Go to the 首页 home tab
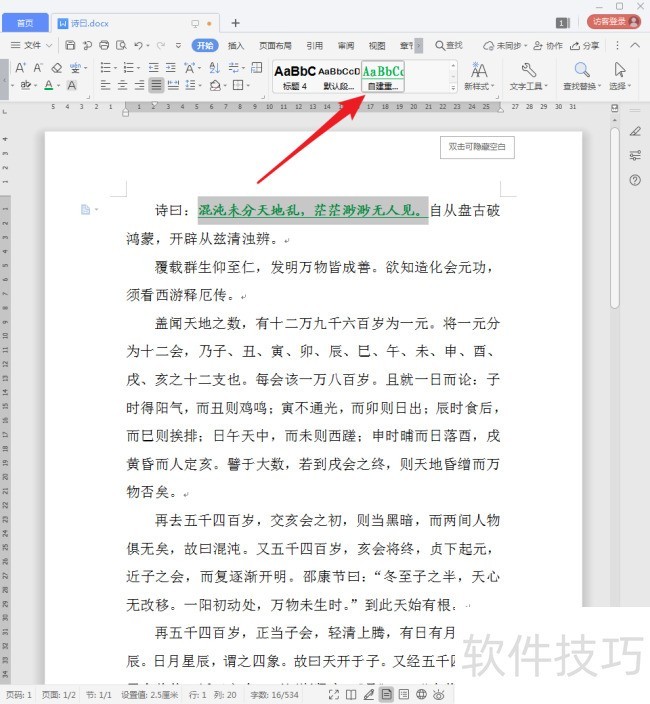 (25, 23)
